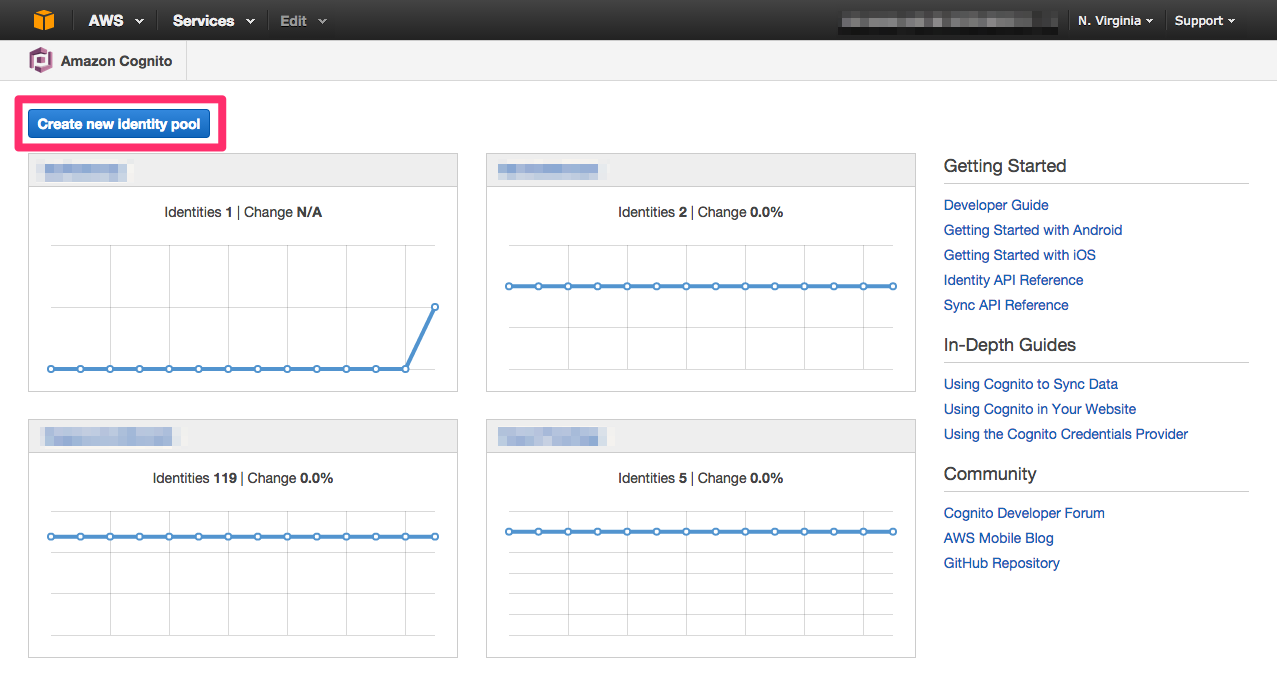
Task: Click the rising last data point in Identities 1 chart
Action: pyautogui.click(x=435, y=307)
